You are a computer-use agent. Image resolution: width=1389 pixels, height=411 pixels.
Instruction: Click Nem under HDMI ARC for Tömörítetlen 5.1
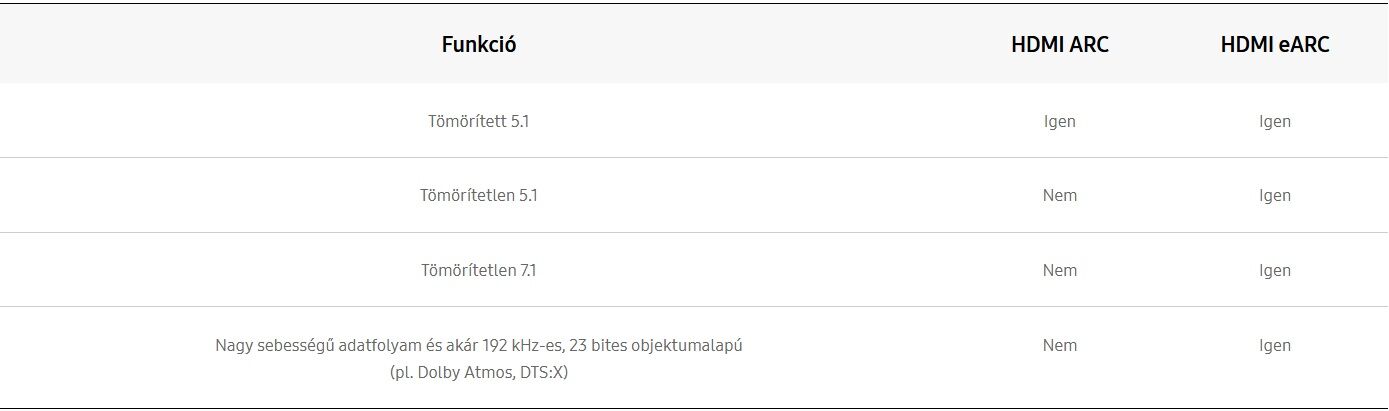[1060, 195]
